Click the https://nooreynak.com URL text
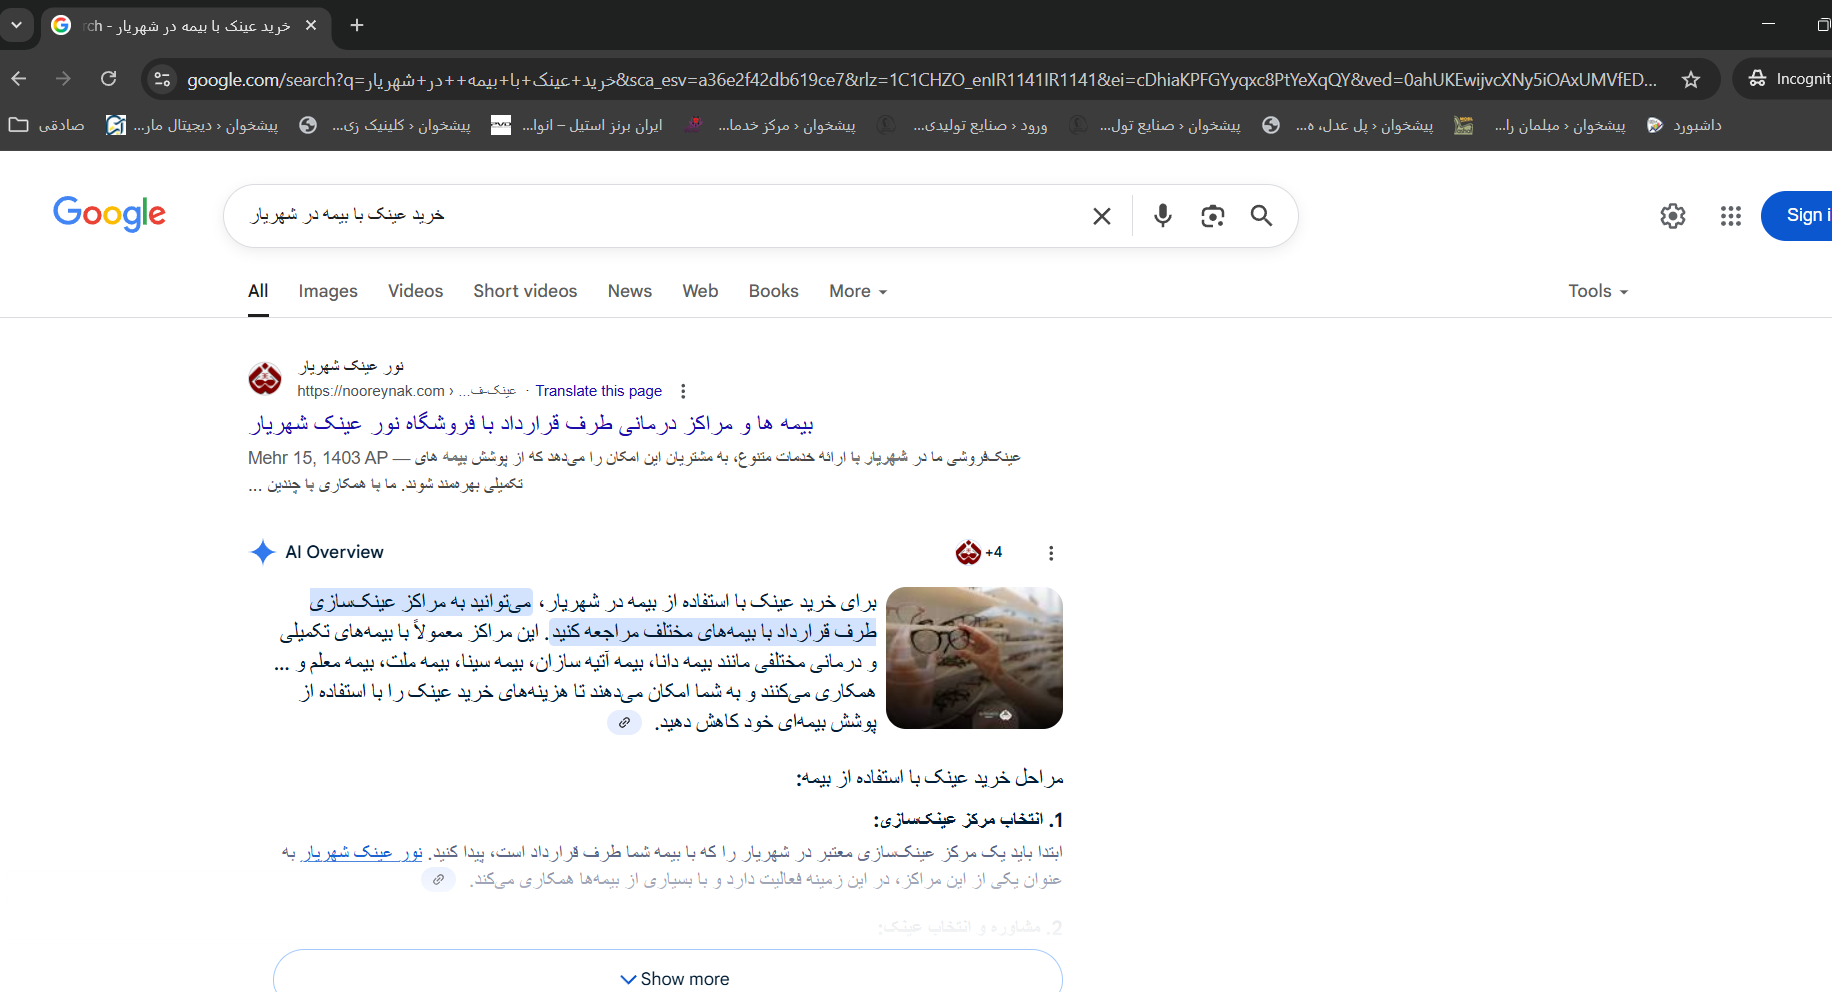This screenshot has width=1832, height=992. 370,391
